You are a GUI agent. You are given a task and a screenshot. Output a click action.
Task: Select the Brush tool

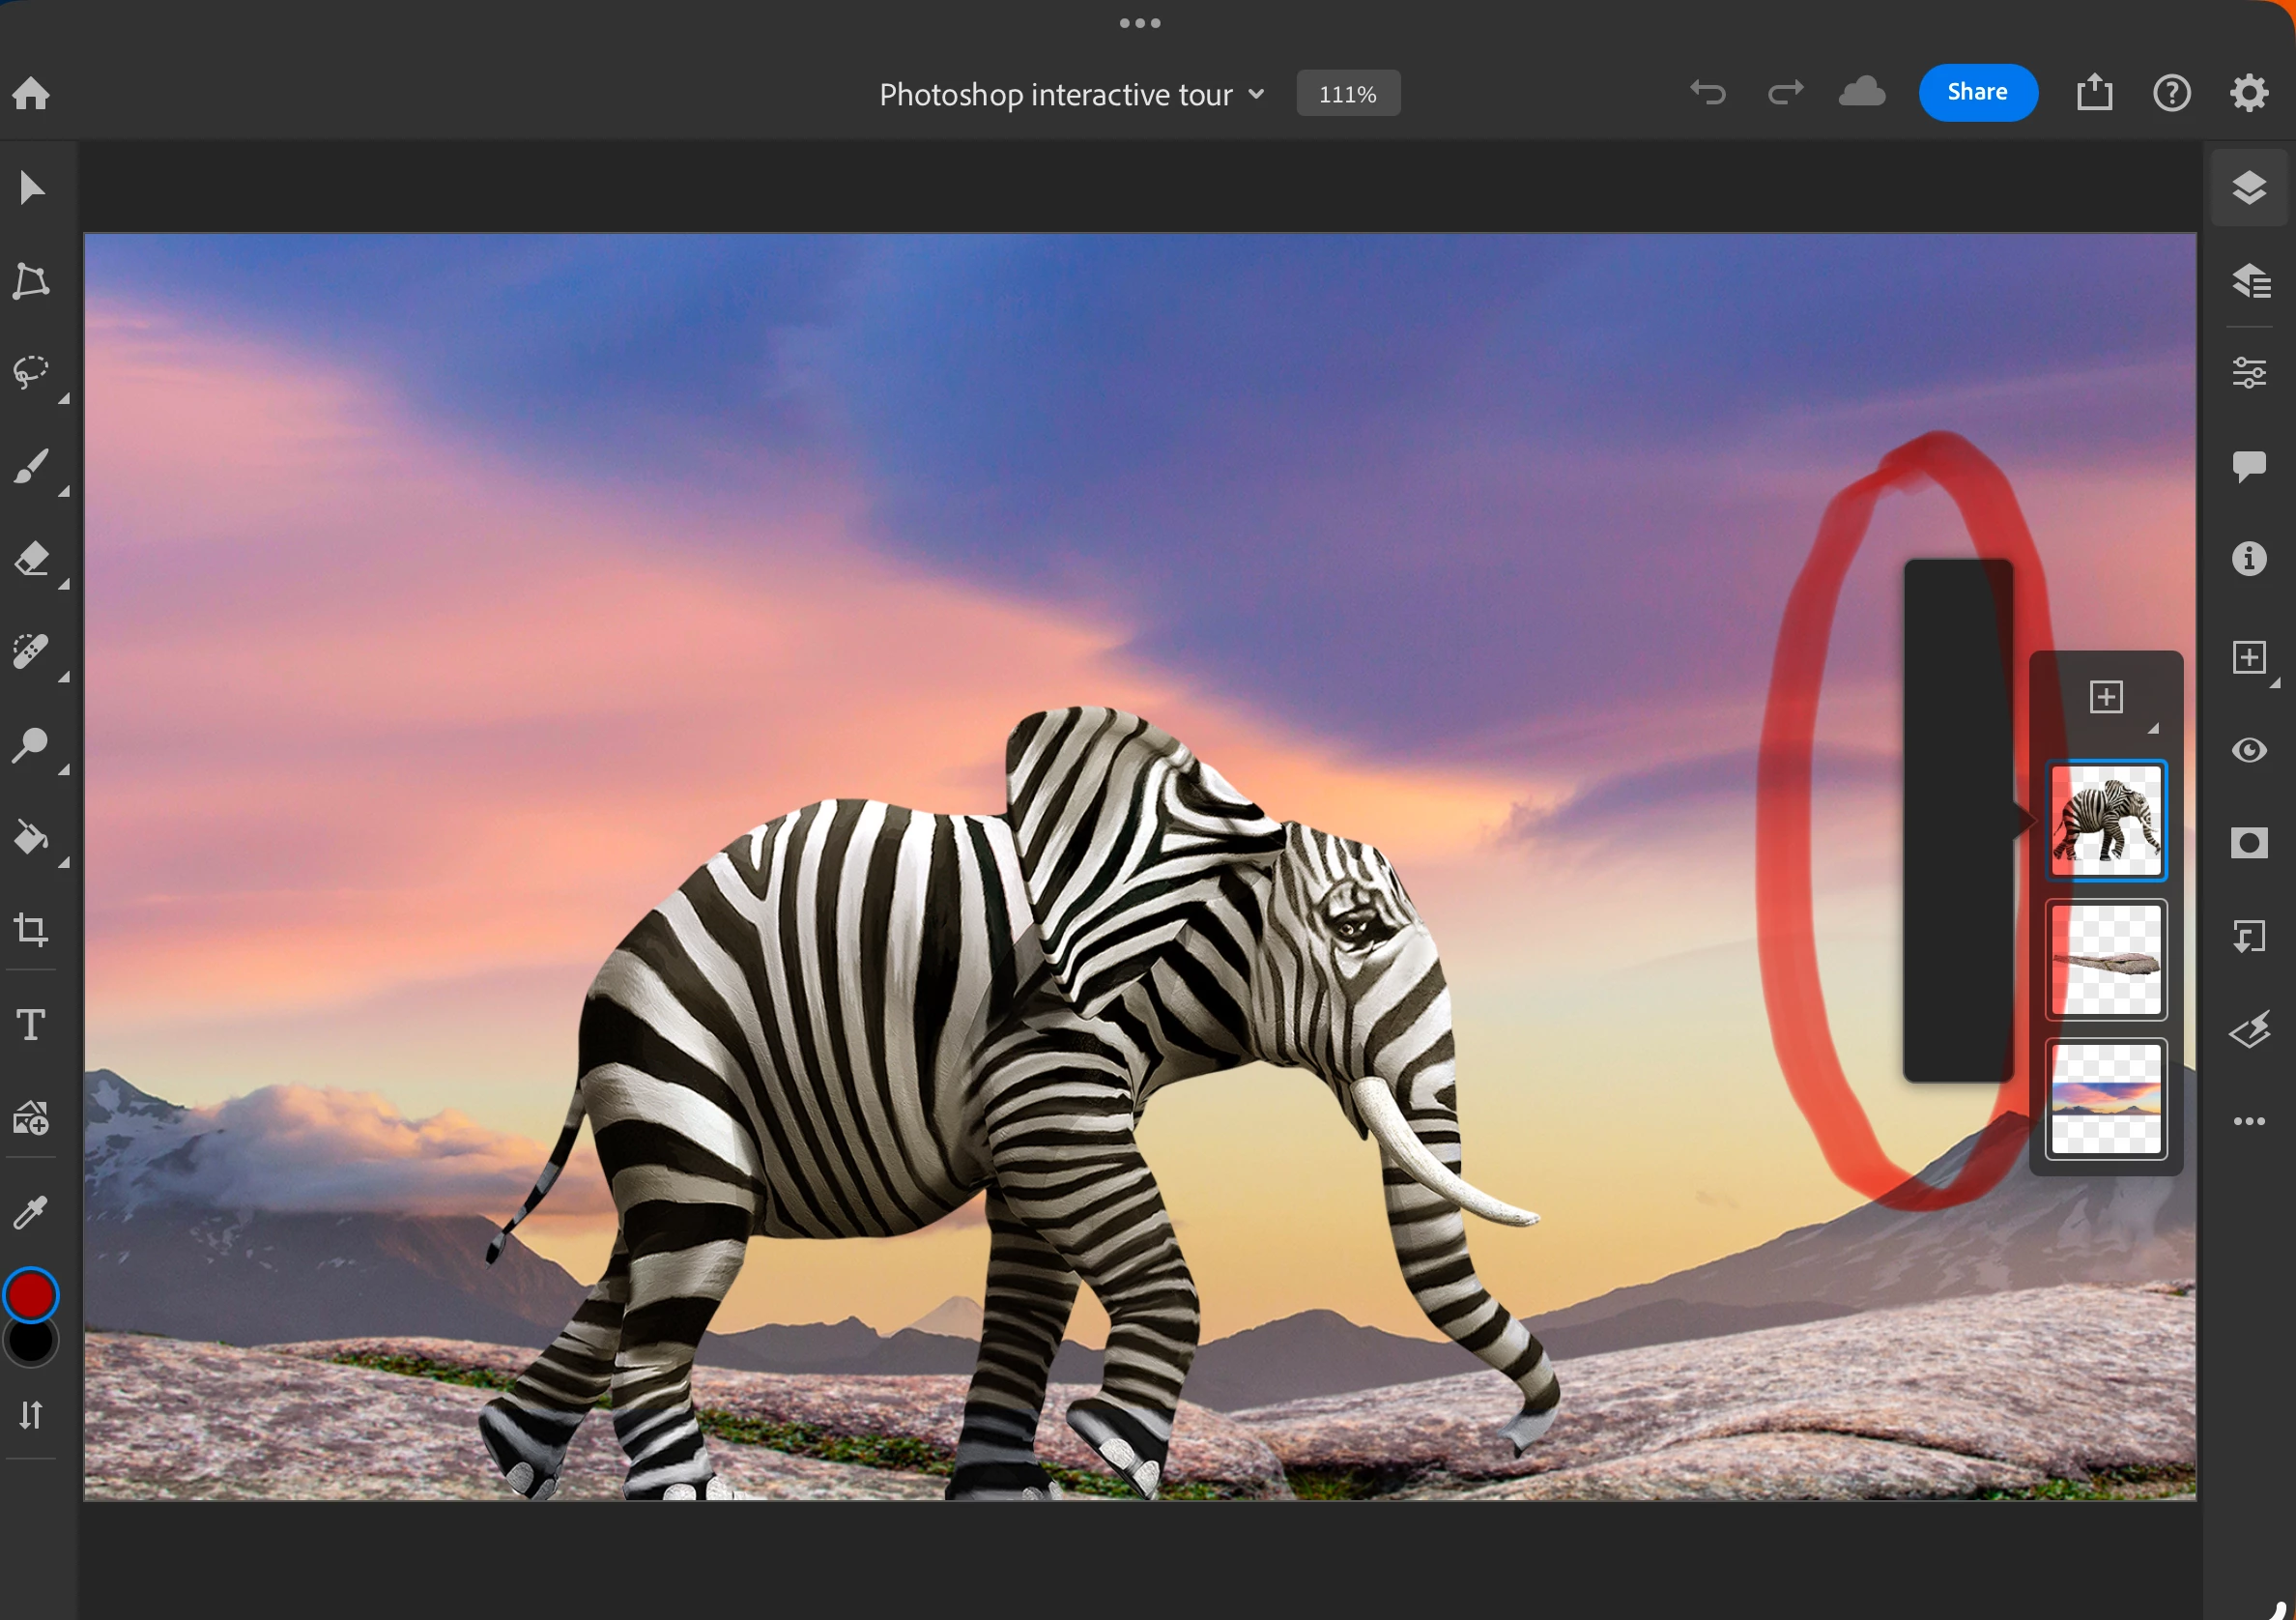(32, 466)
